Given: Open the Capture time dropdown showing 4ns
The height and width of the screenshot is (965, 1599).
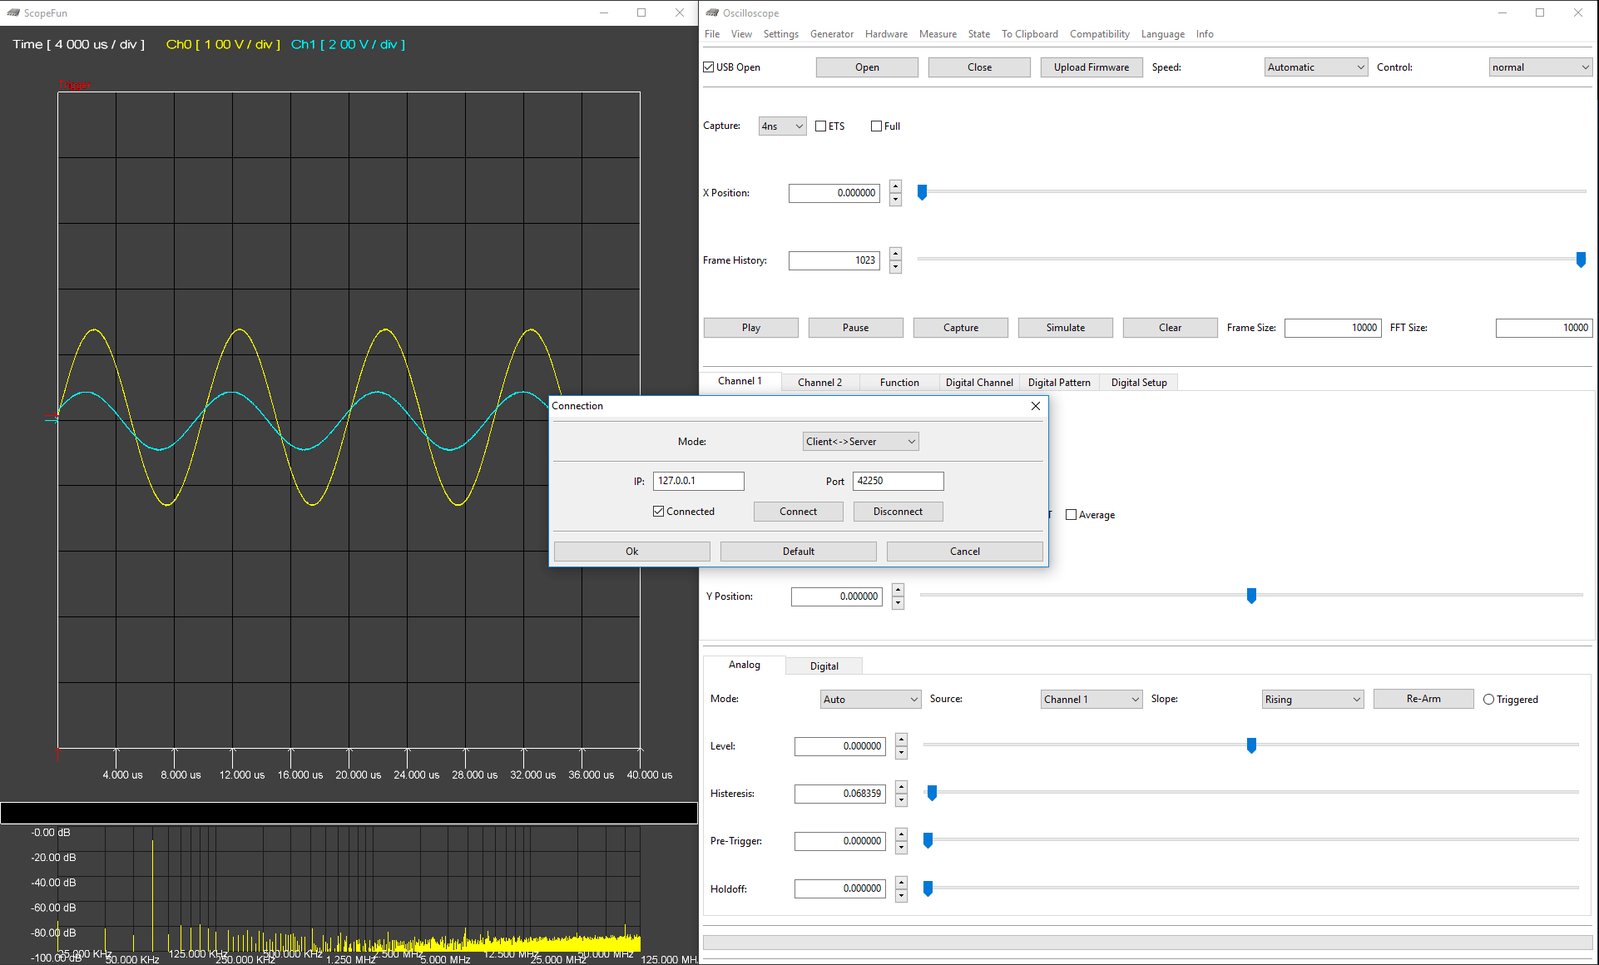Looking at the screenshot, I should coord(782,126).
